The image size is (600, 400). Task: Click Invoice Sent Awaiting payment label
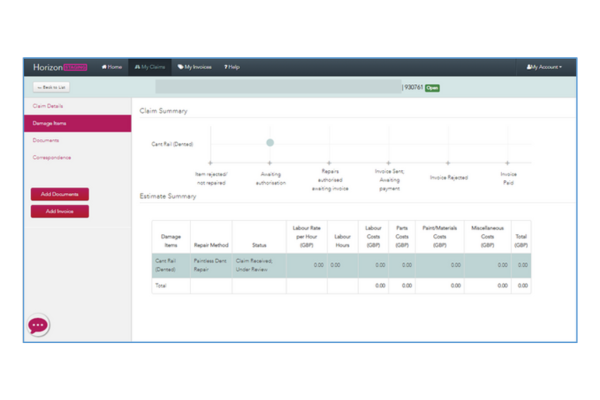click(390, 180)
